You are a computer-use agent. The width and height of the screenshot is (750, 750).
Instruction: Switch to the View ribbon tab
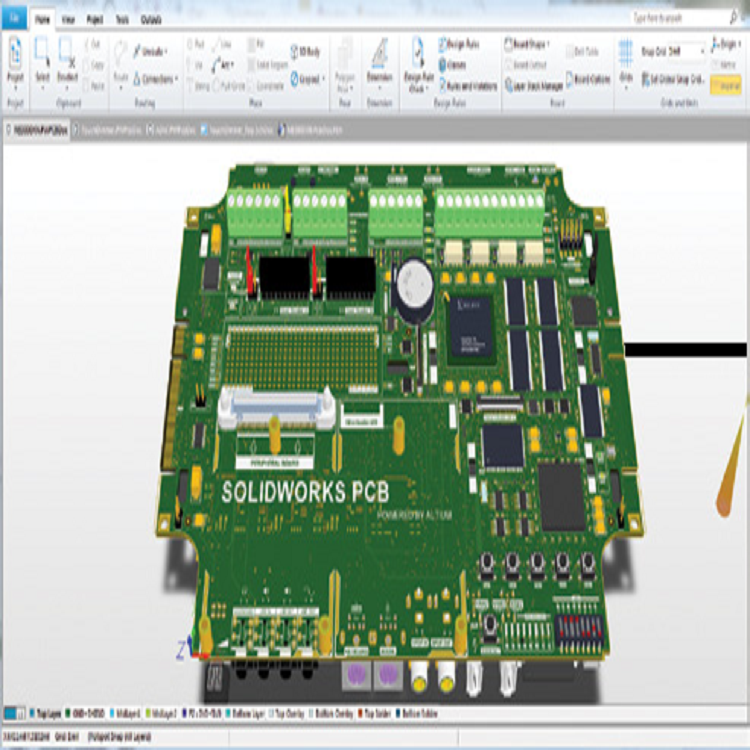coord(68,18)
